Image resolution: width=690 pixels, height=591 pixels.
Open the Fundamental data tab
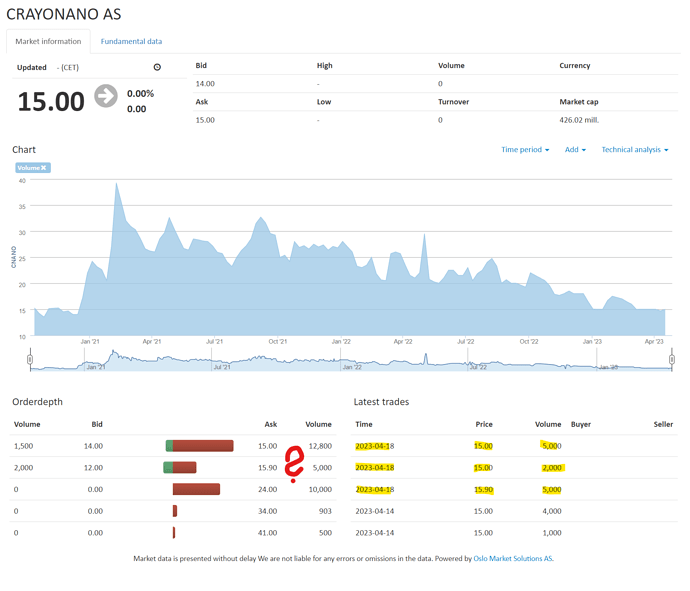(131, 41)
